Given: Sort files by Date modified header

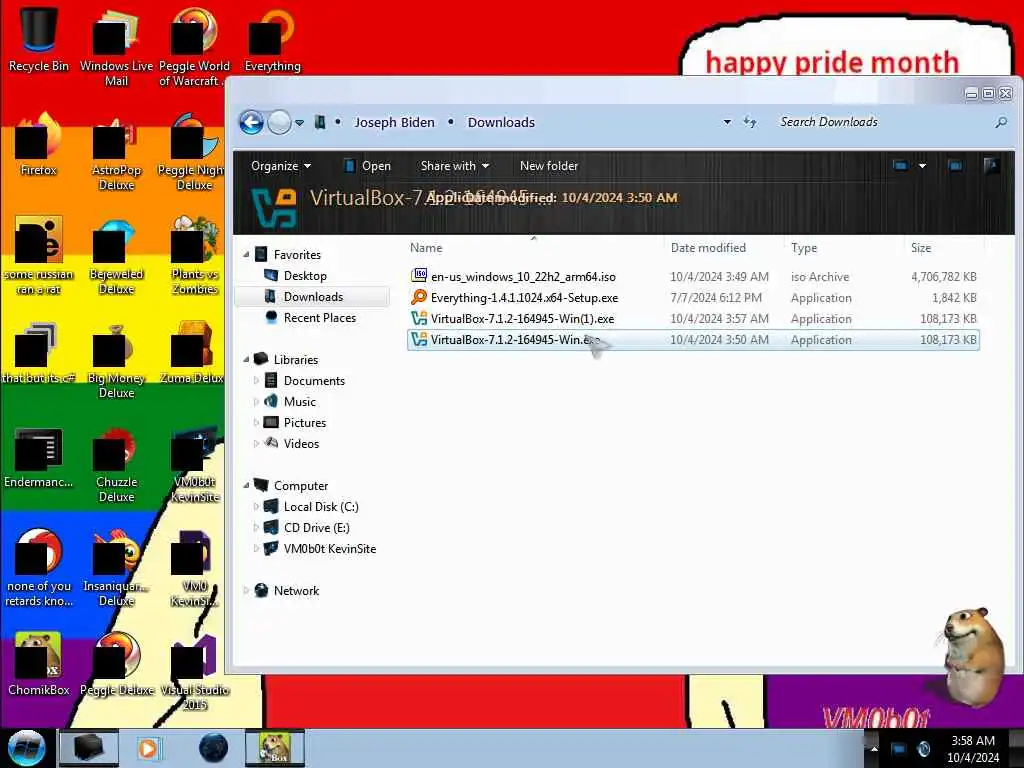Looking at the screenshot, I should (722, 248).
